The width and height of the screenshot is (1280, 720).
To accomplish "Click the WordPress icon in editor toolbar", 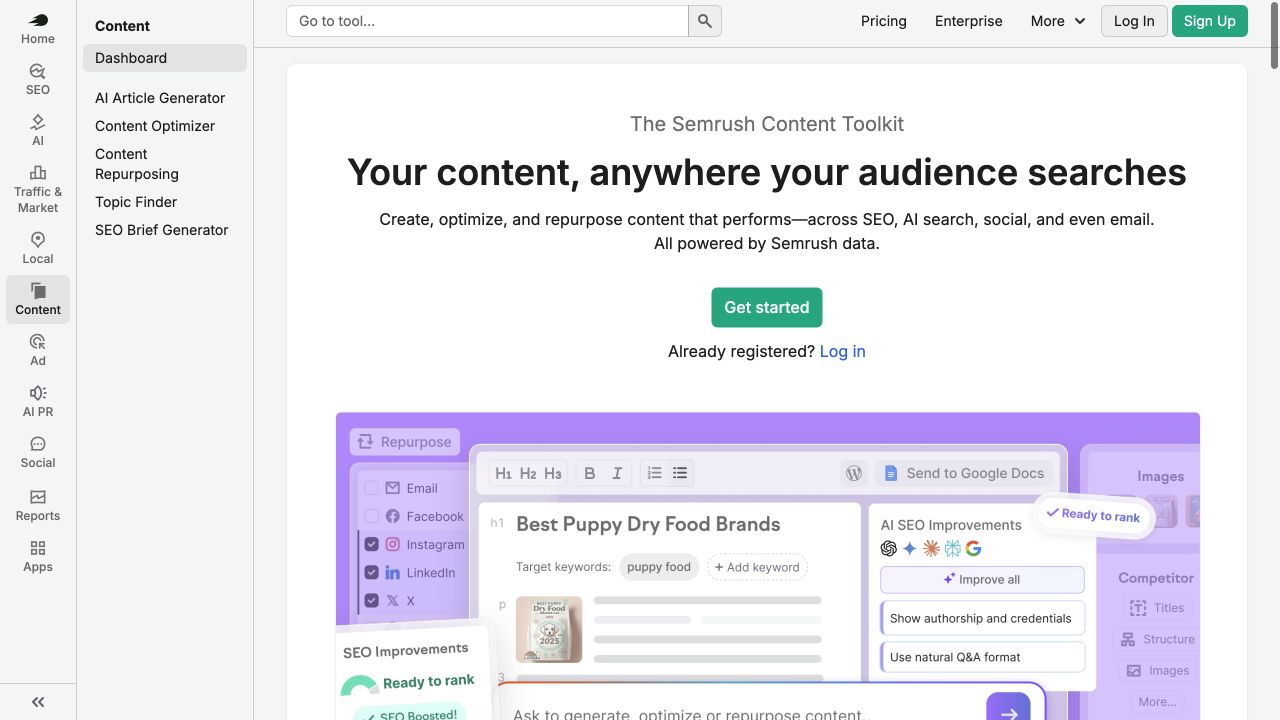I will pos(854,473).
